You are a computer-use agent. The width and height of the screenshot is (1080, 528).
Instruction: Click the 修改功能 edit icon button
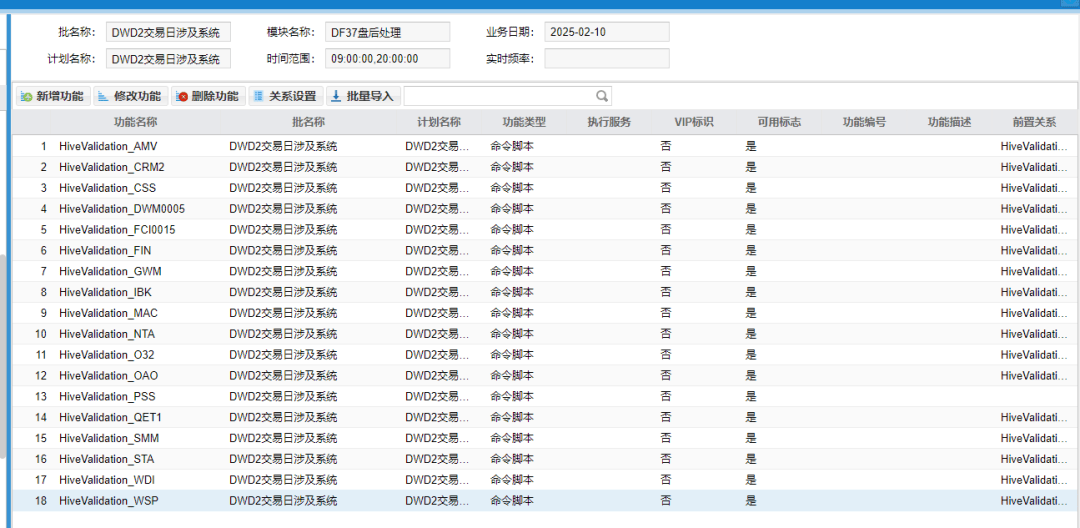tap(130, 96)
